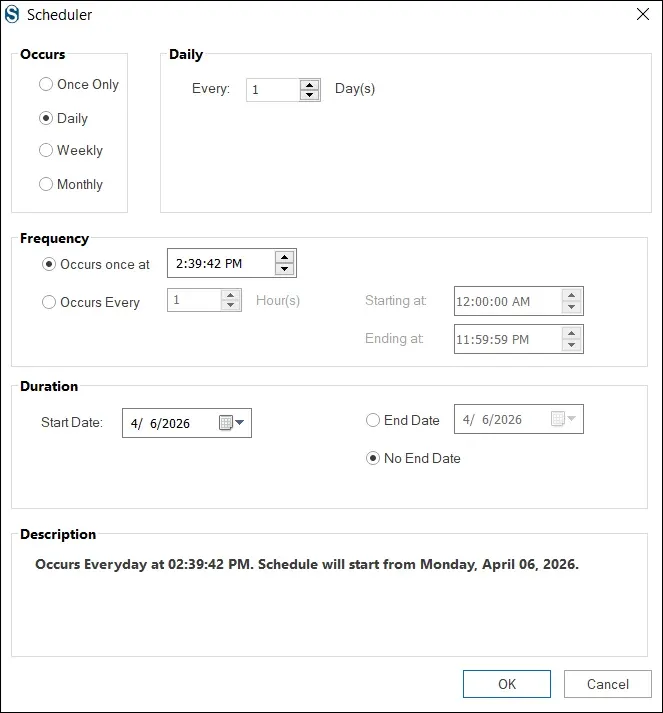Viewport: 663px width, 713px height.
Task: Decrement the Occurs once at time spinner
Action: 285,269
